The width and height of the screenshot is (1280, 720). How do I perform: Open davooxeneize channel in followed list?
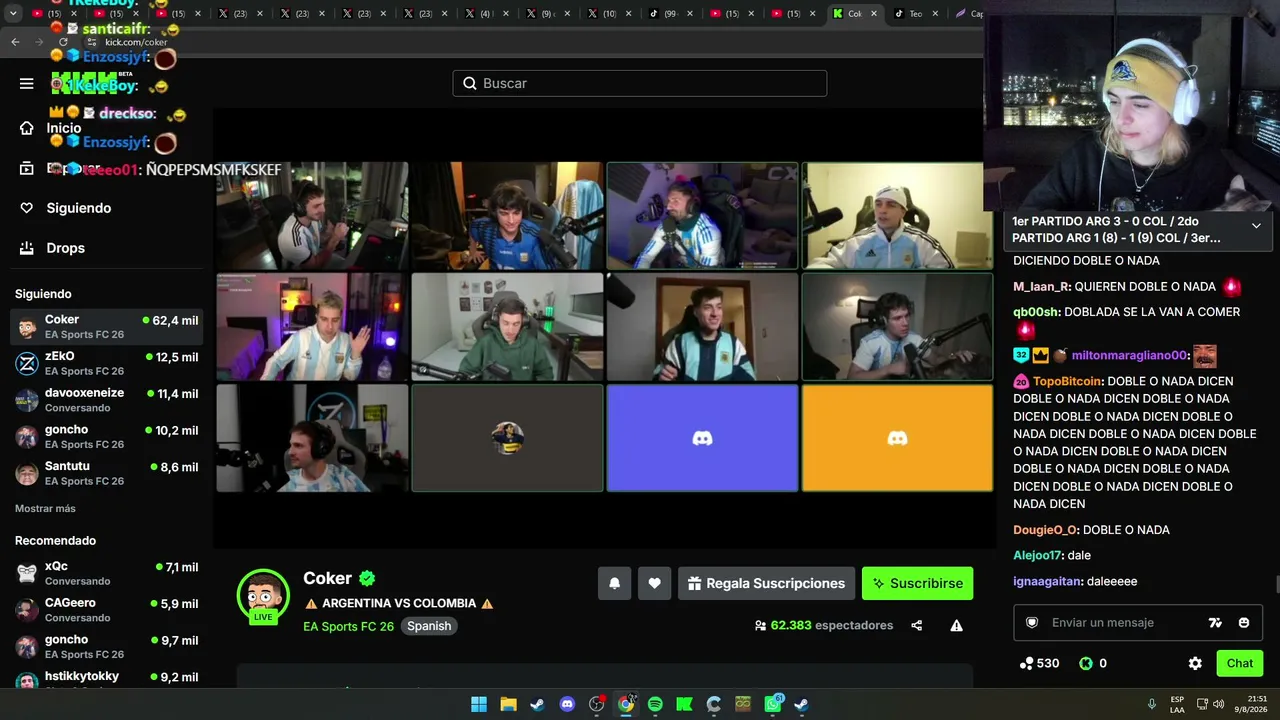pos(106,400)
